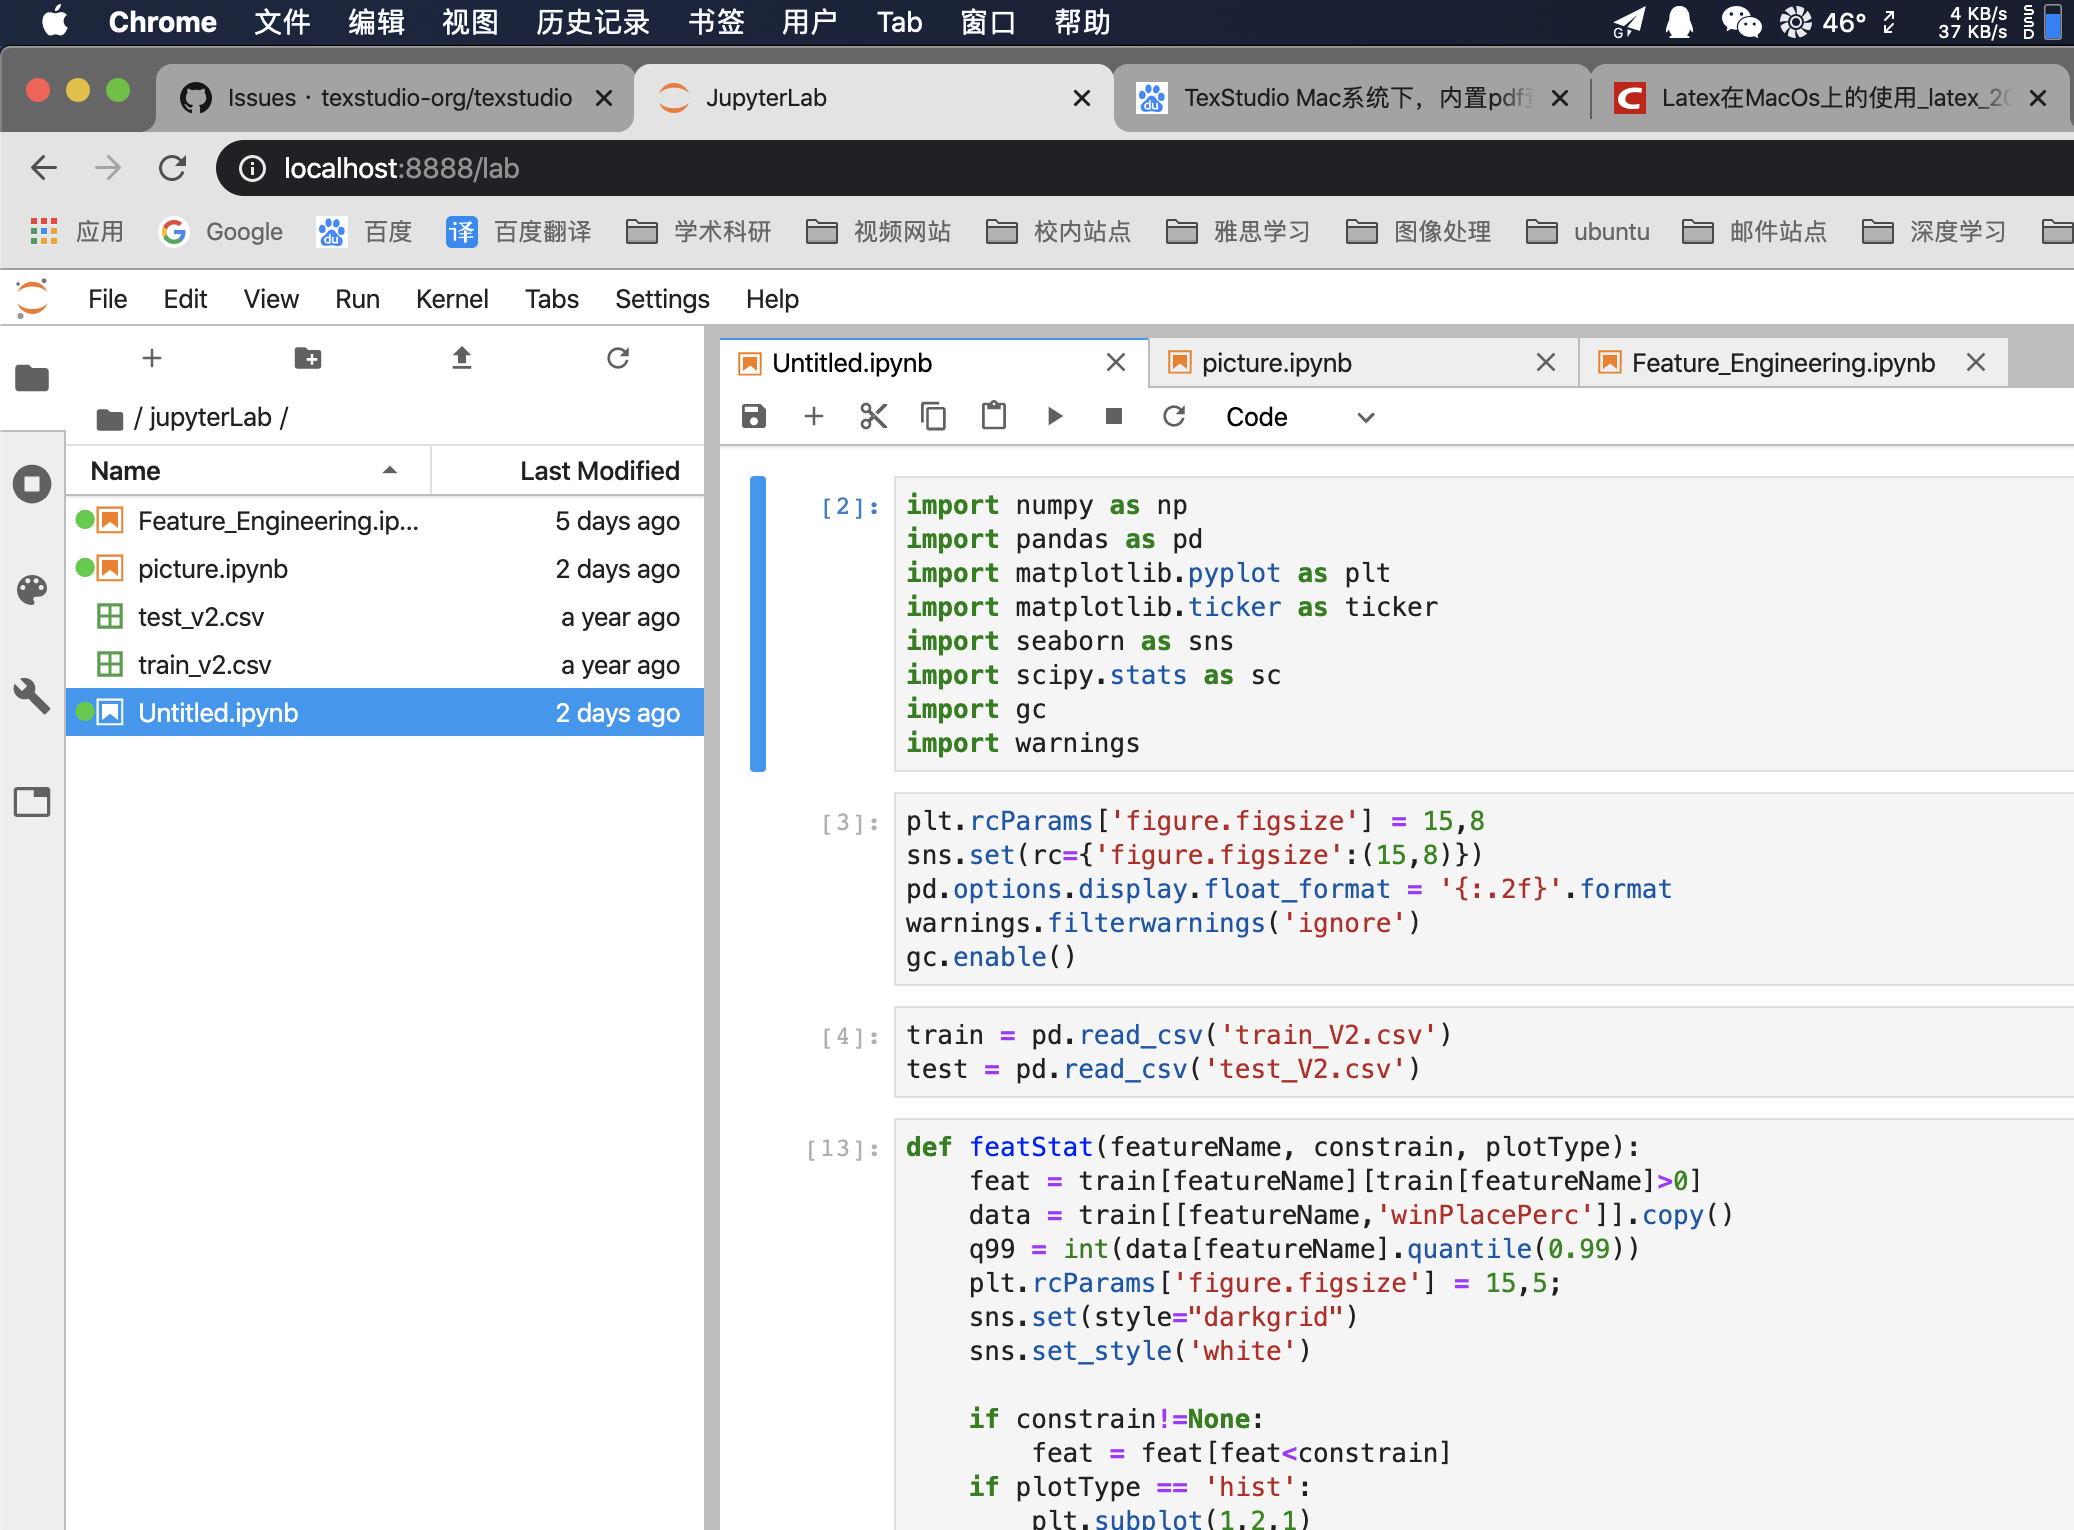Click the jupyterLab breadcrumb folder link
The height and width of the screenshot is (1530, 2074).
(210, 417)
